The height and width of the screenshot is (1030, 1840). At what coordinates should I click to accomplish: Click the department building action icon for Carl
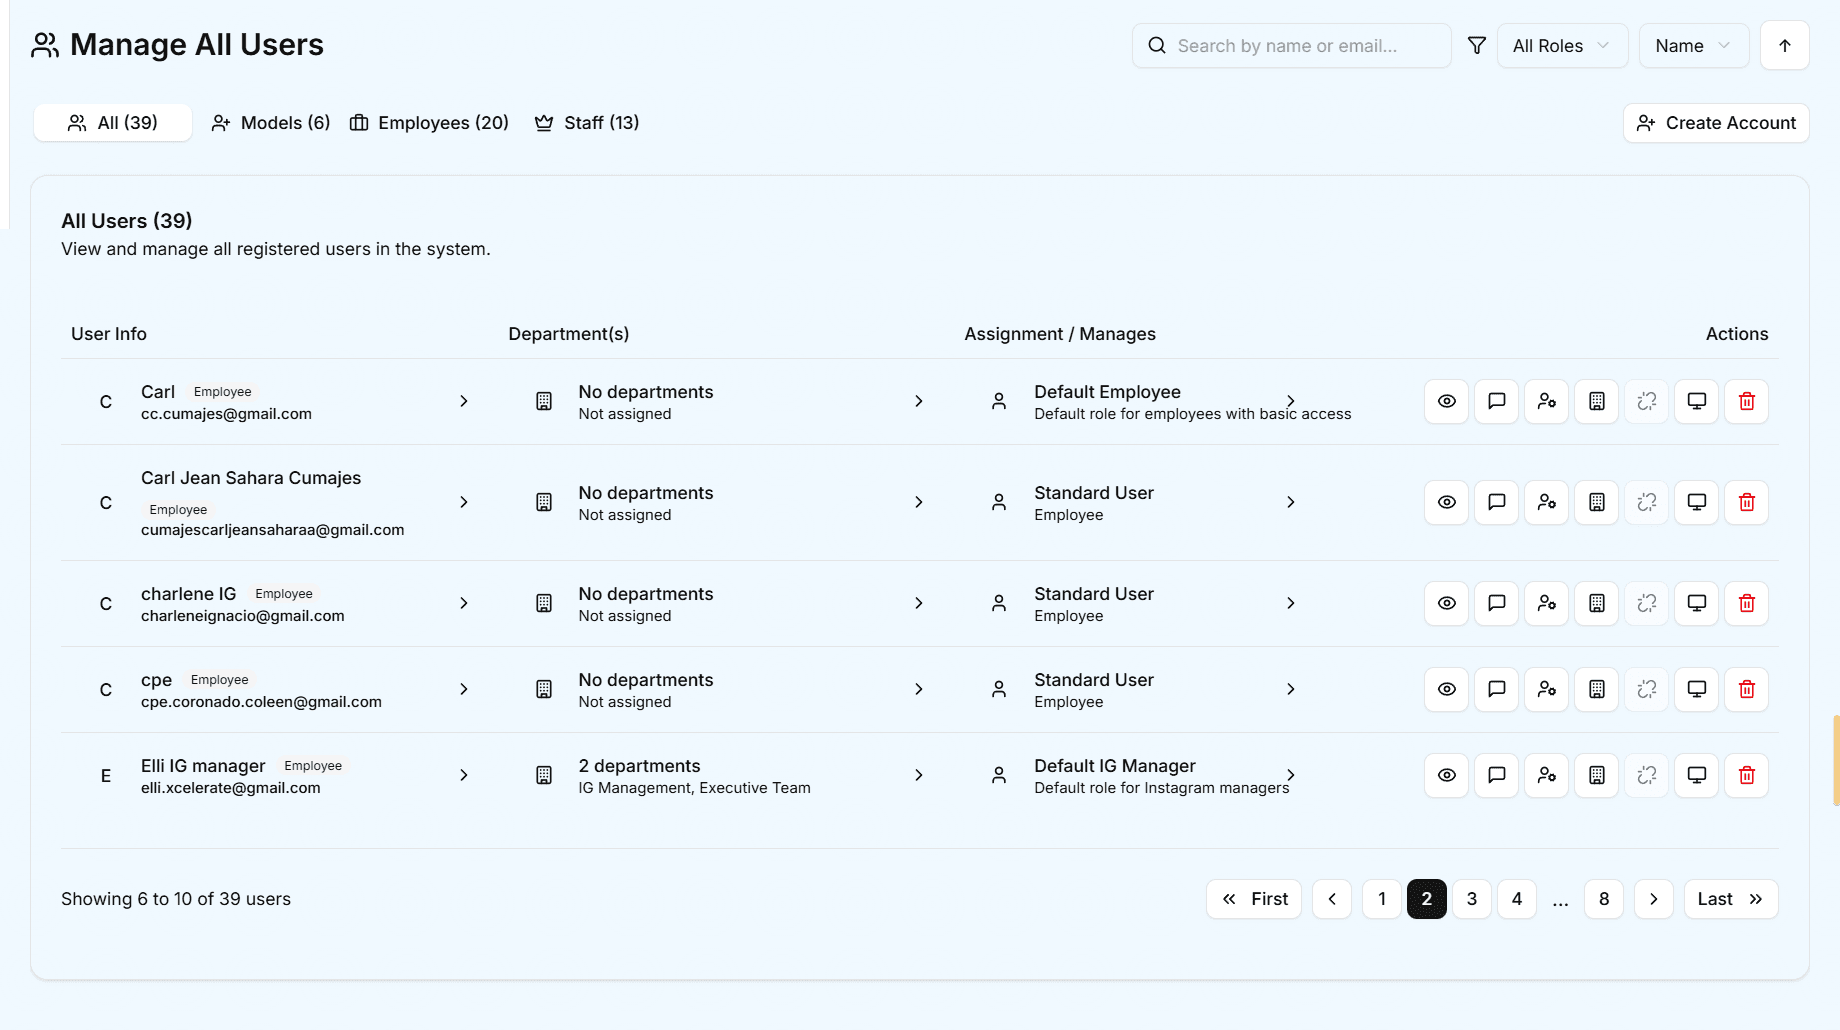pyautogui.click(x=1597, y=401)
